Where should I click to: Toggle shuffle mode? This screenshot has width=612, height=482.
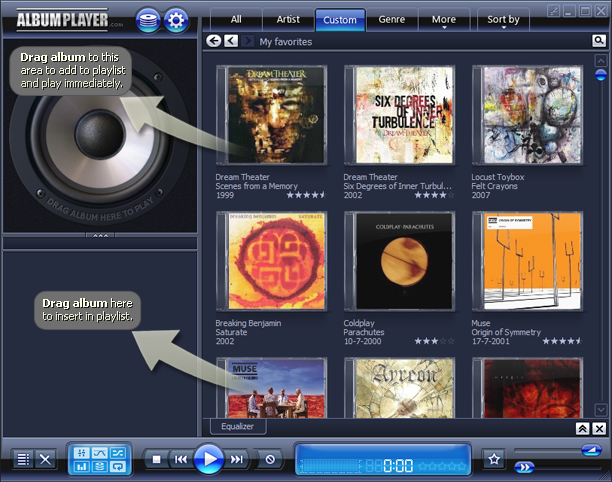point(117,453)
